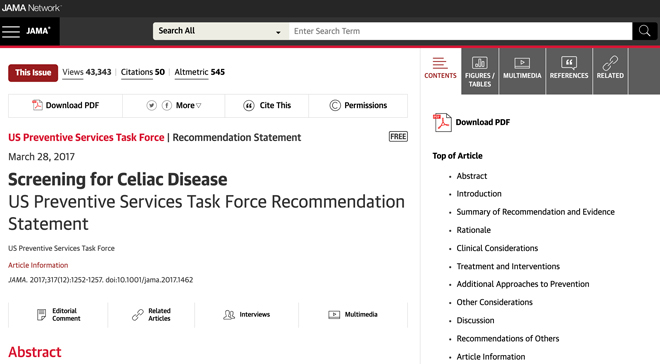
Task: Switch to the Multimedia sidebar tab label
Action: [522, 76]
